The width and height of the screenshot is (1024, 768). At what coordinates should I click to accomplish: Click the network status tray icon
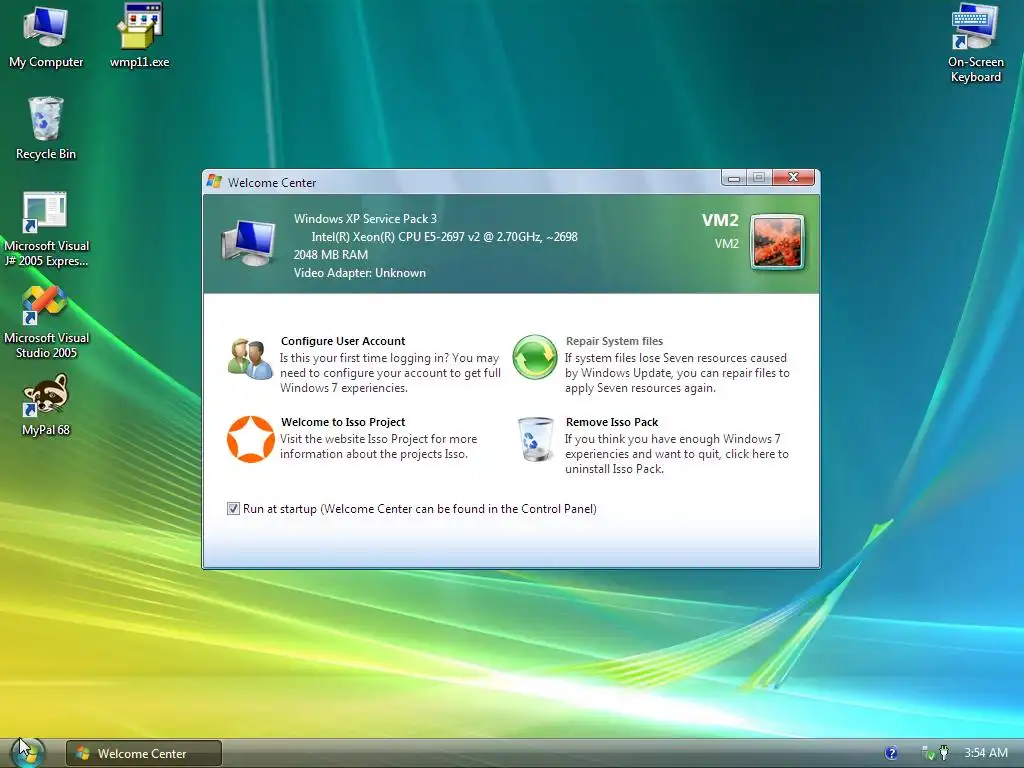927,753
